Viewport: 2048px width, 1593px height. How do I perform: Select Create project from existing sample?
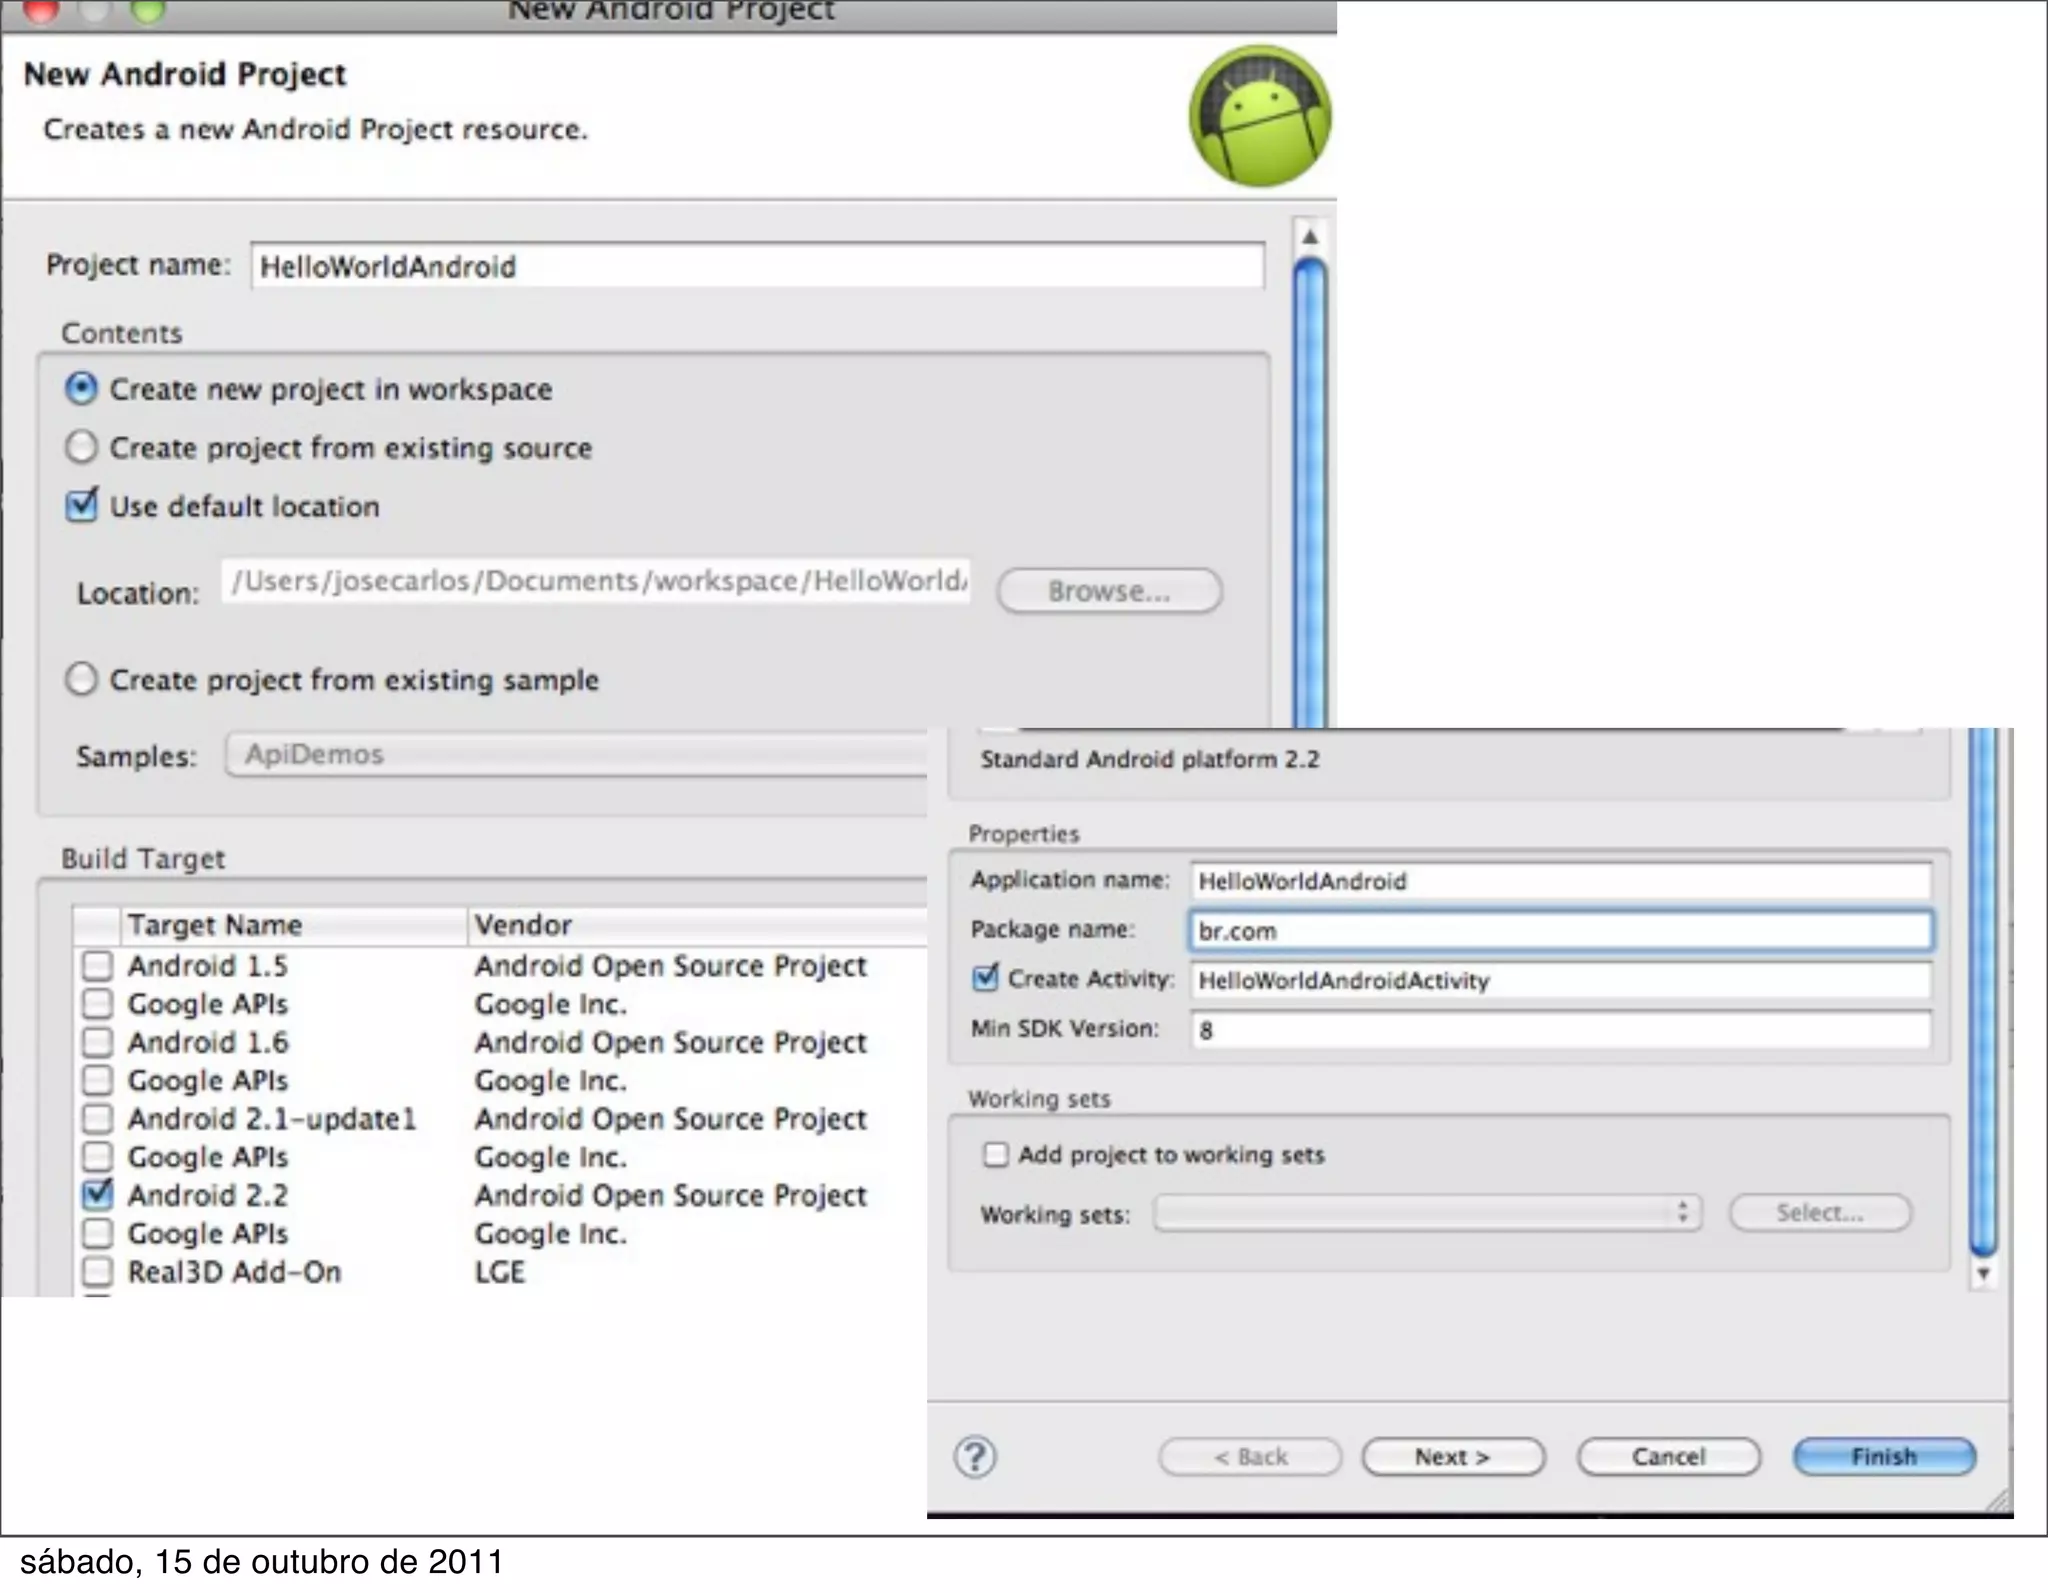pyautogui.click(x=82, y=680)
